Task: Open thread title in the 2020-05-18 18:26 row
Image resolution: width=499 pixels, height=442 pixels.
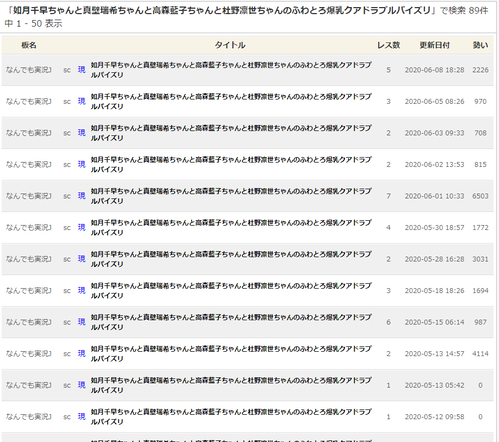Action: [x=231, y=290]
